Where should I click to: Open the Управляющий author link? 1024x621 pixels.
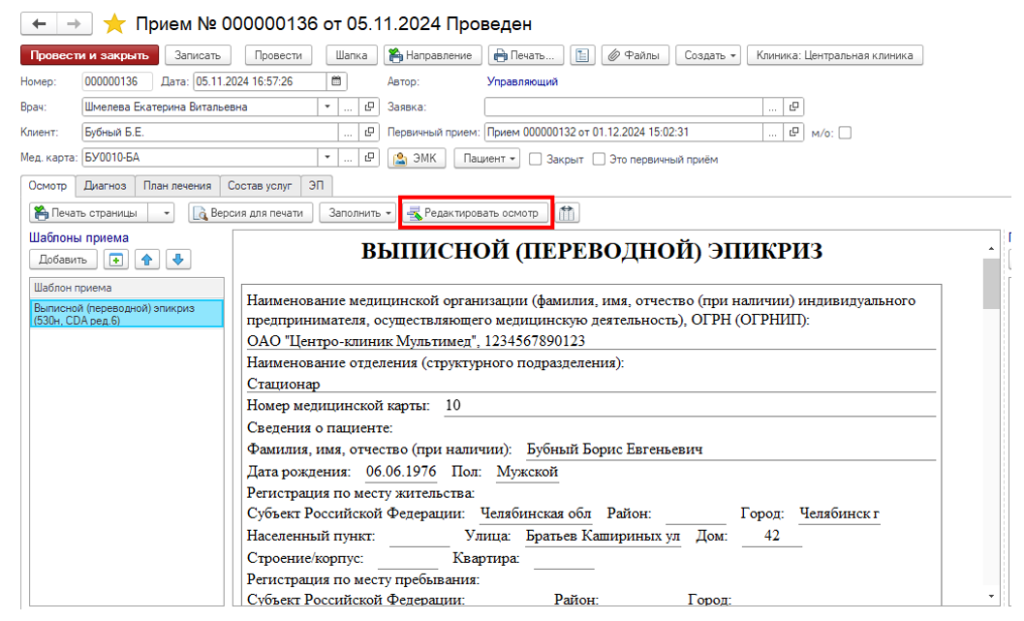[522, 82]
